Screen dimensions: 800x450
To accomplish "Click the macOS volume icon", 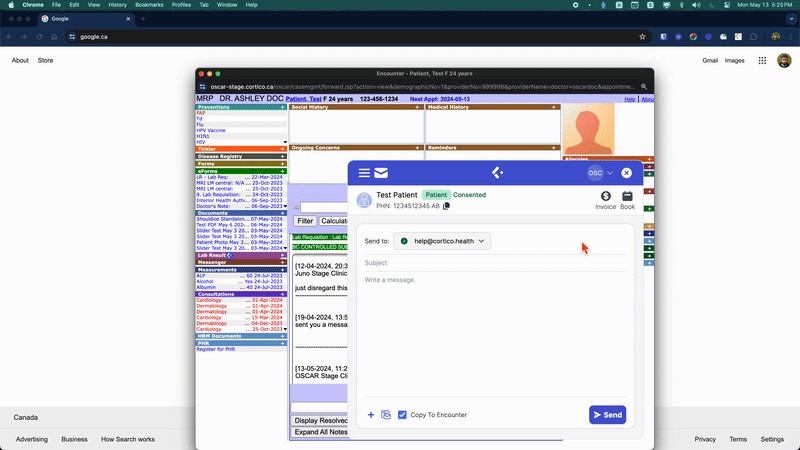I will click(696, 5).
